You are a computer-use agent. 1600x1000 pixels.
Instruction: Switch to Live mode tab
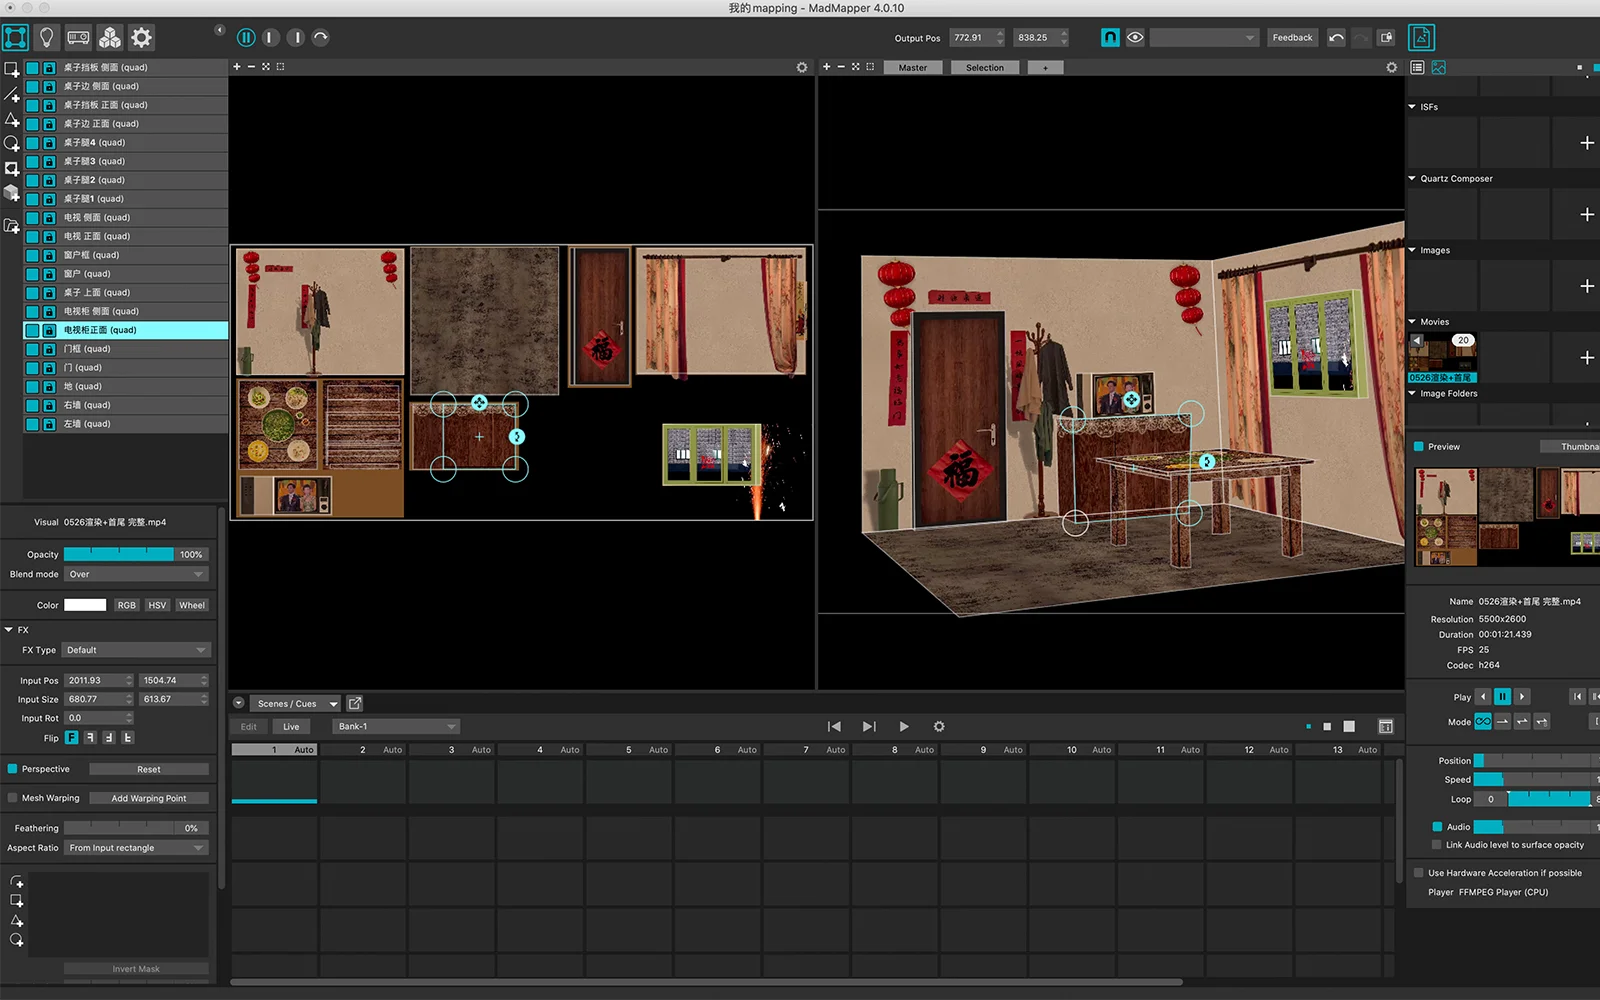coord(291,727)
